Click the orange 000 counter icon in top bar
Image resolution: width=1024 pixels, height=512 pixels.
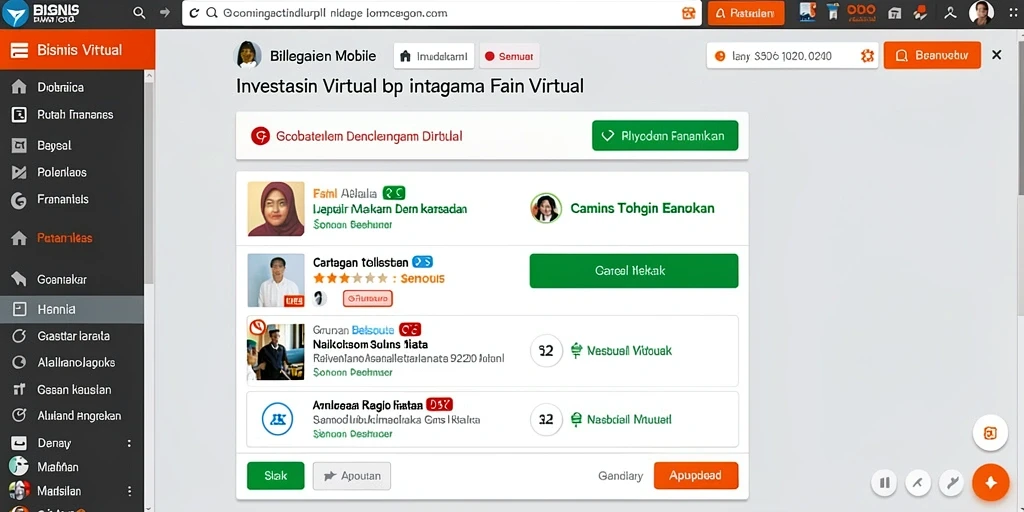[861, 12]
